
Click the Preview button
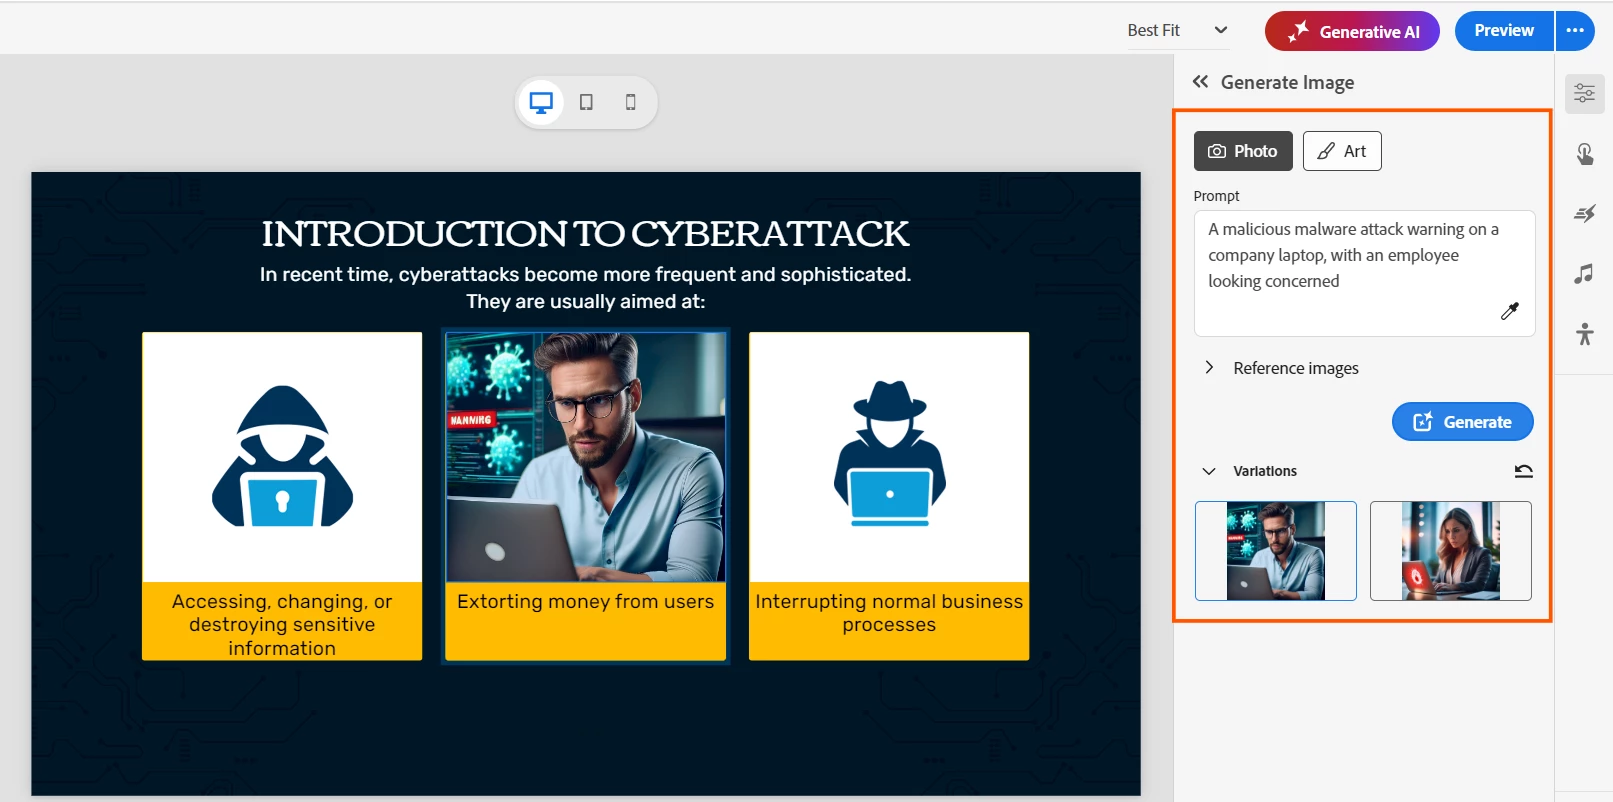click(1504, 31)
